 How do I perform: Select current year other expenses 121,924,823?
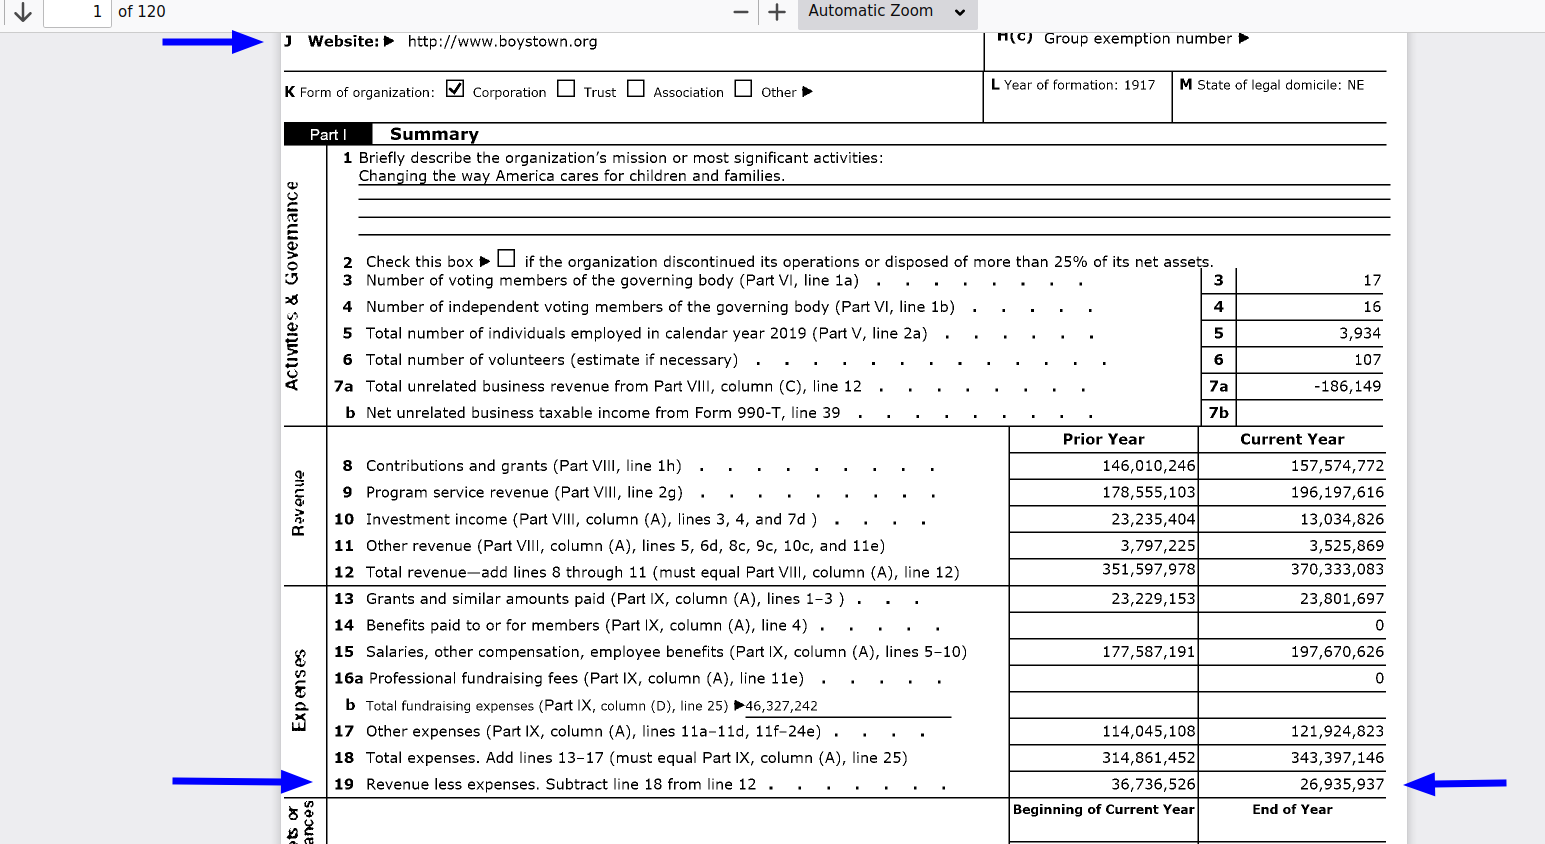click(1337, 732)
